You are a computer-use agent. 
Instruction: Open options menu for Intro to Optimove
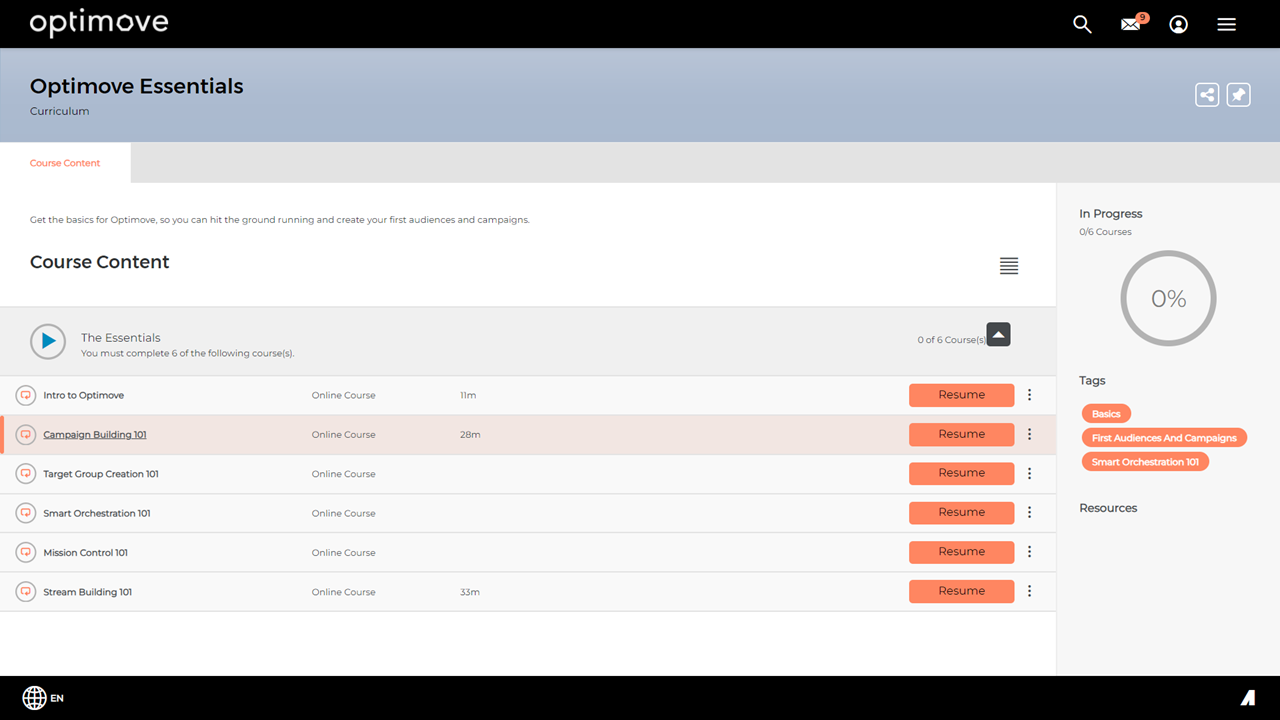[x=1029, y=395]
